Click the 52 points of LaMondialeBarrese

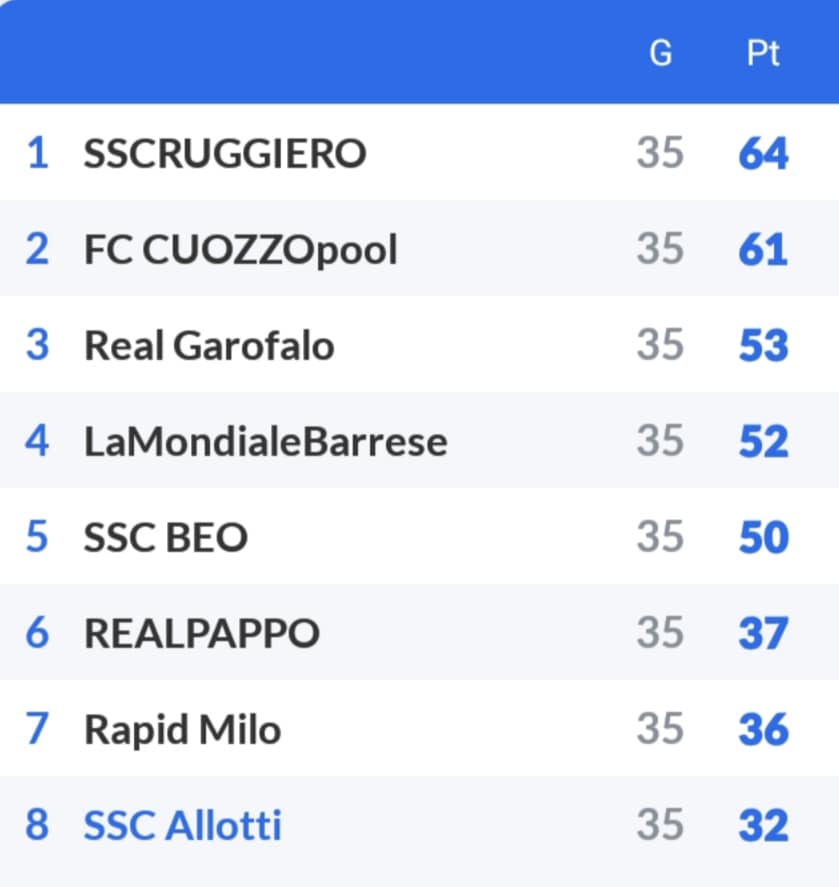pyautogui.click(x=763, y=442)
